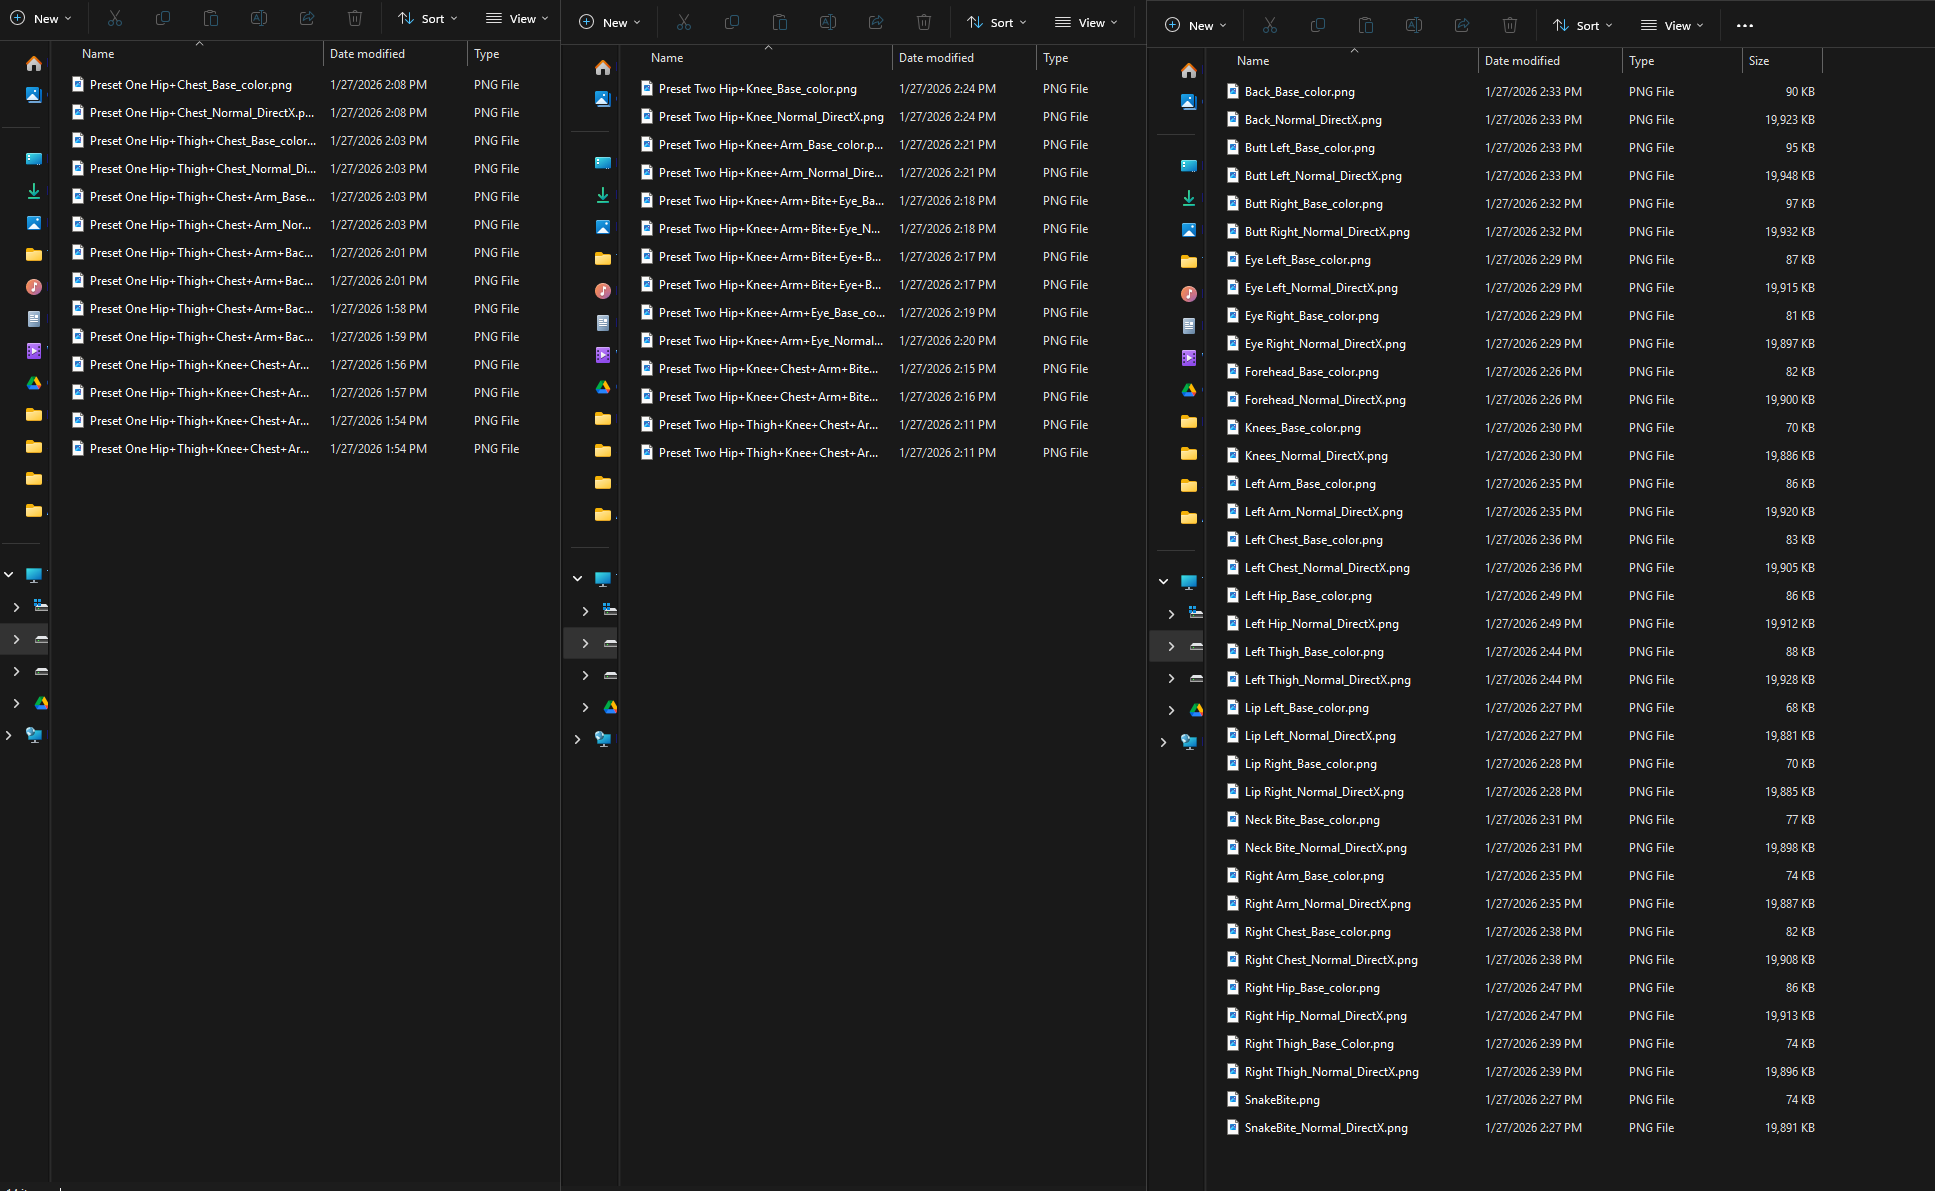This screenshot has width=1935, height=1191.
Task: Open the See more ellipsis menu in the rightmost window
Action: click(1745, 26)
